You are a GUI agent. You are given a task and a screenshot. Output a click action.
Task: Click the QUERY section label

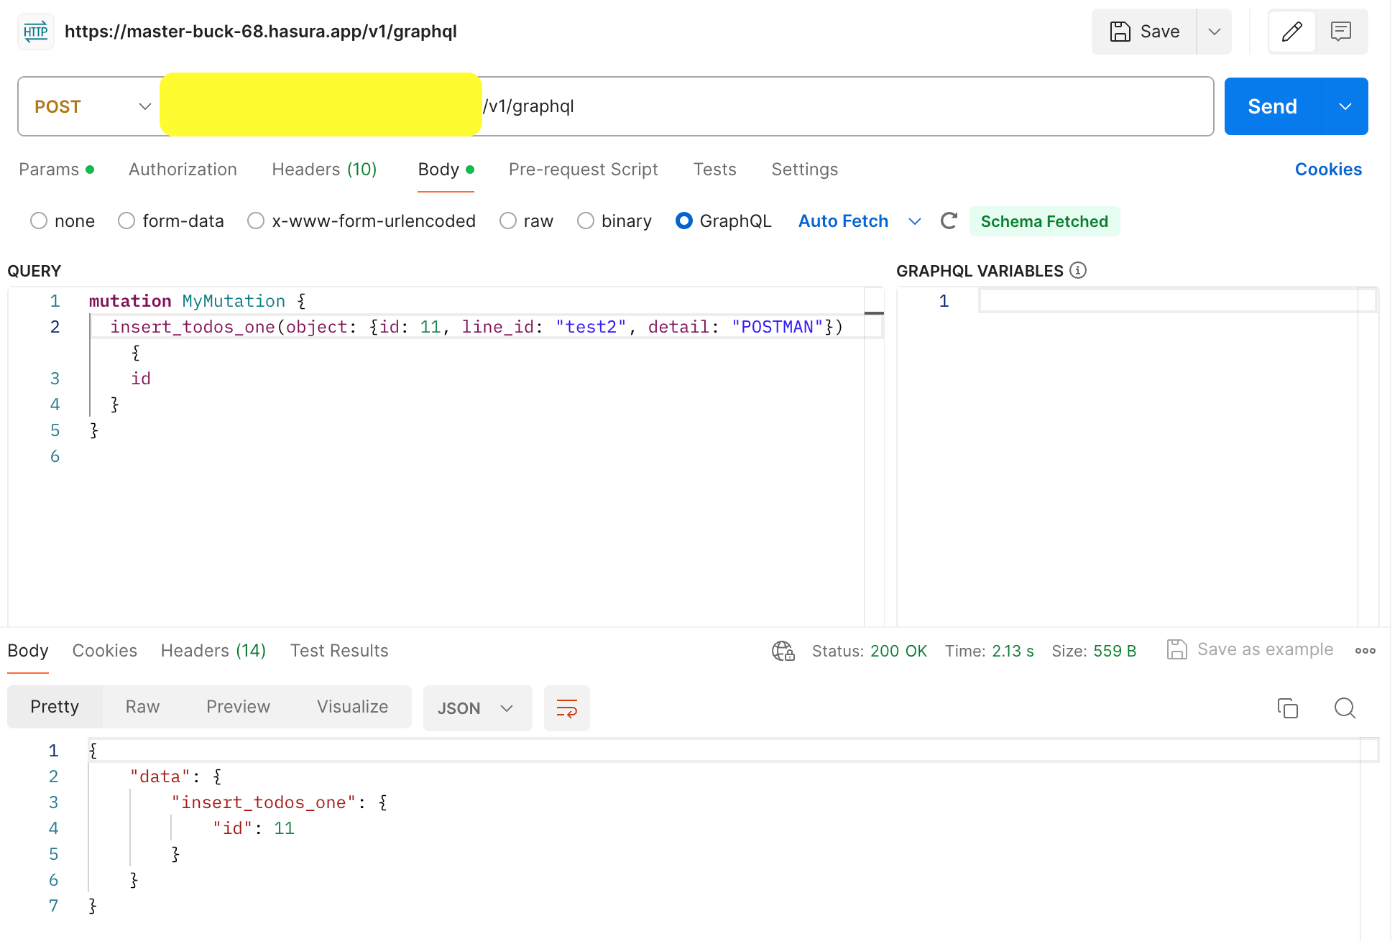[x=34, y=271]
